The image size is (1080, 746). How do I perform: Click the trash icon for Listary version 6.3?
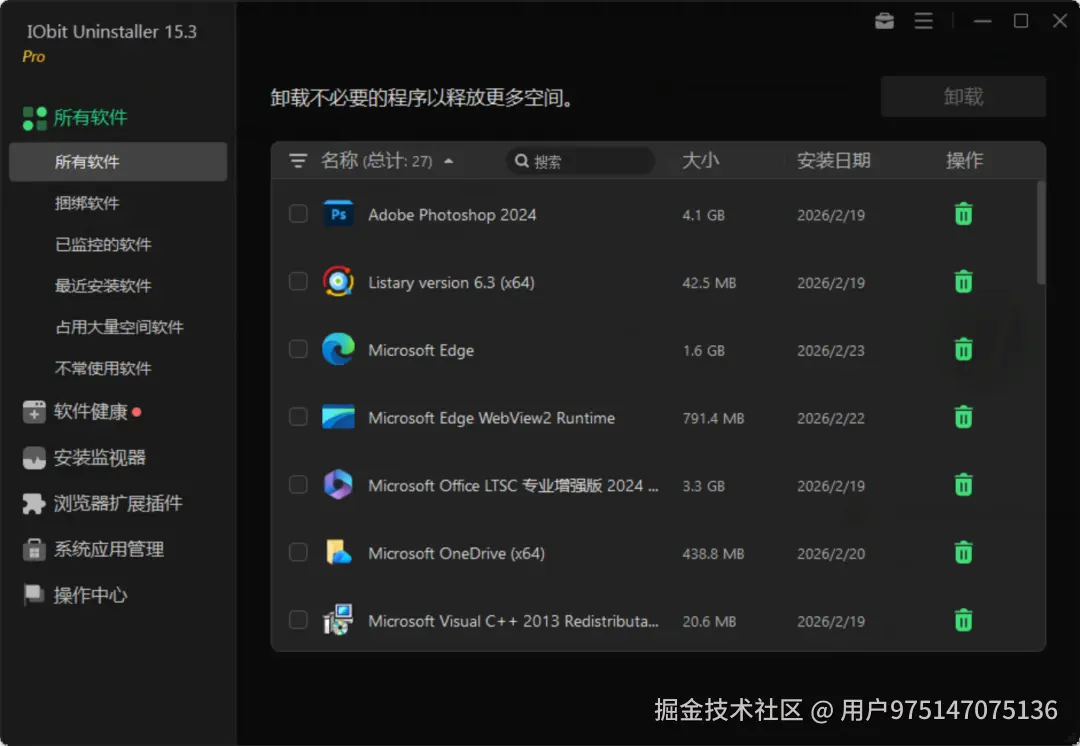(963, 282)
